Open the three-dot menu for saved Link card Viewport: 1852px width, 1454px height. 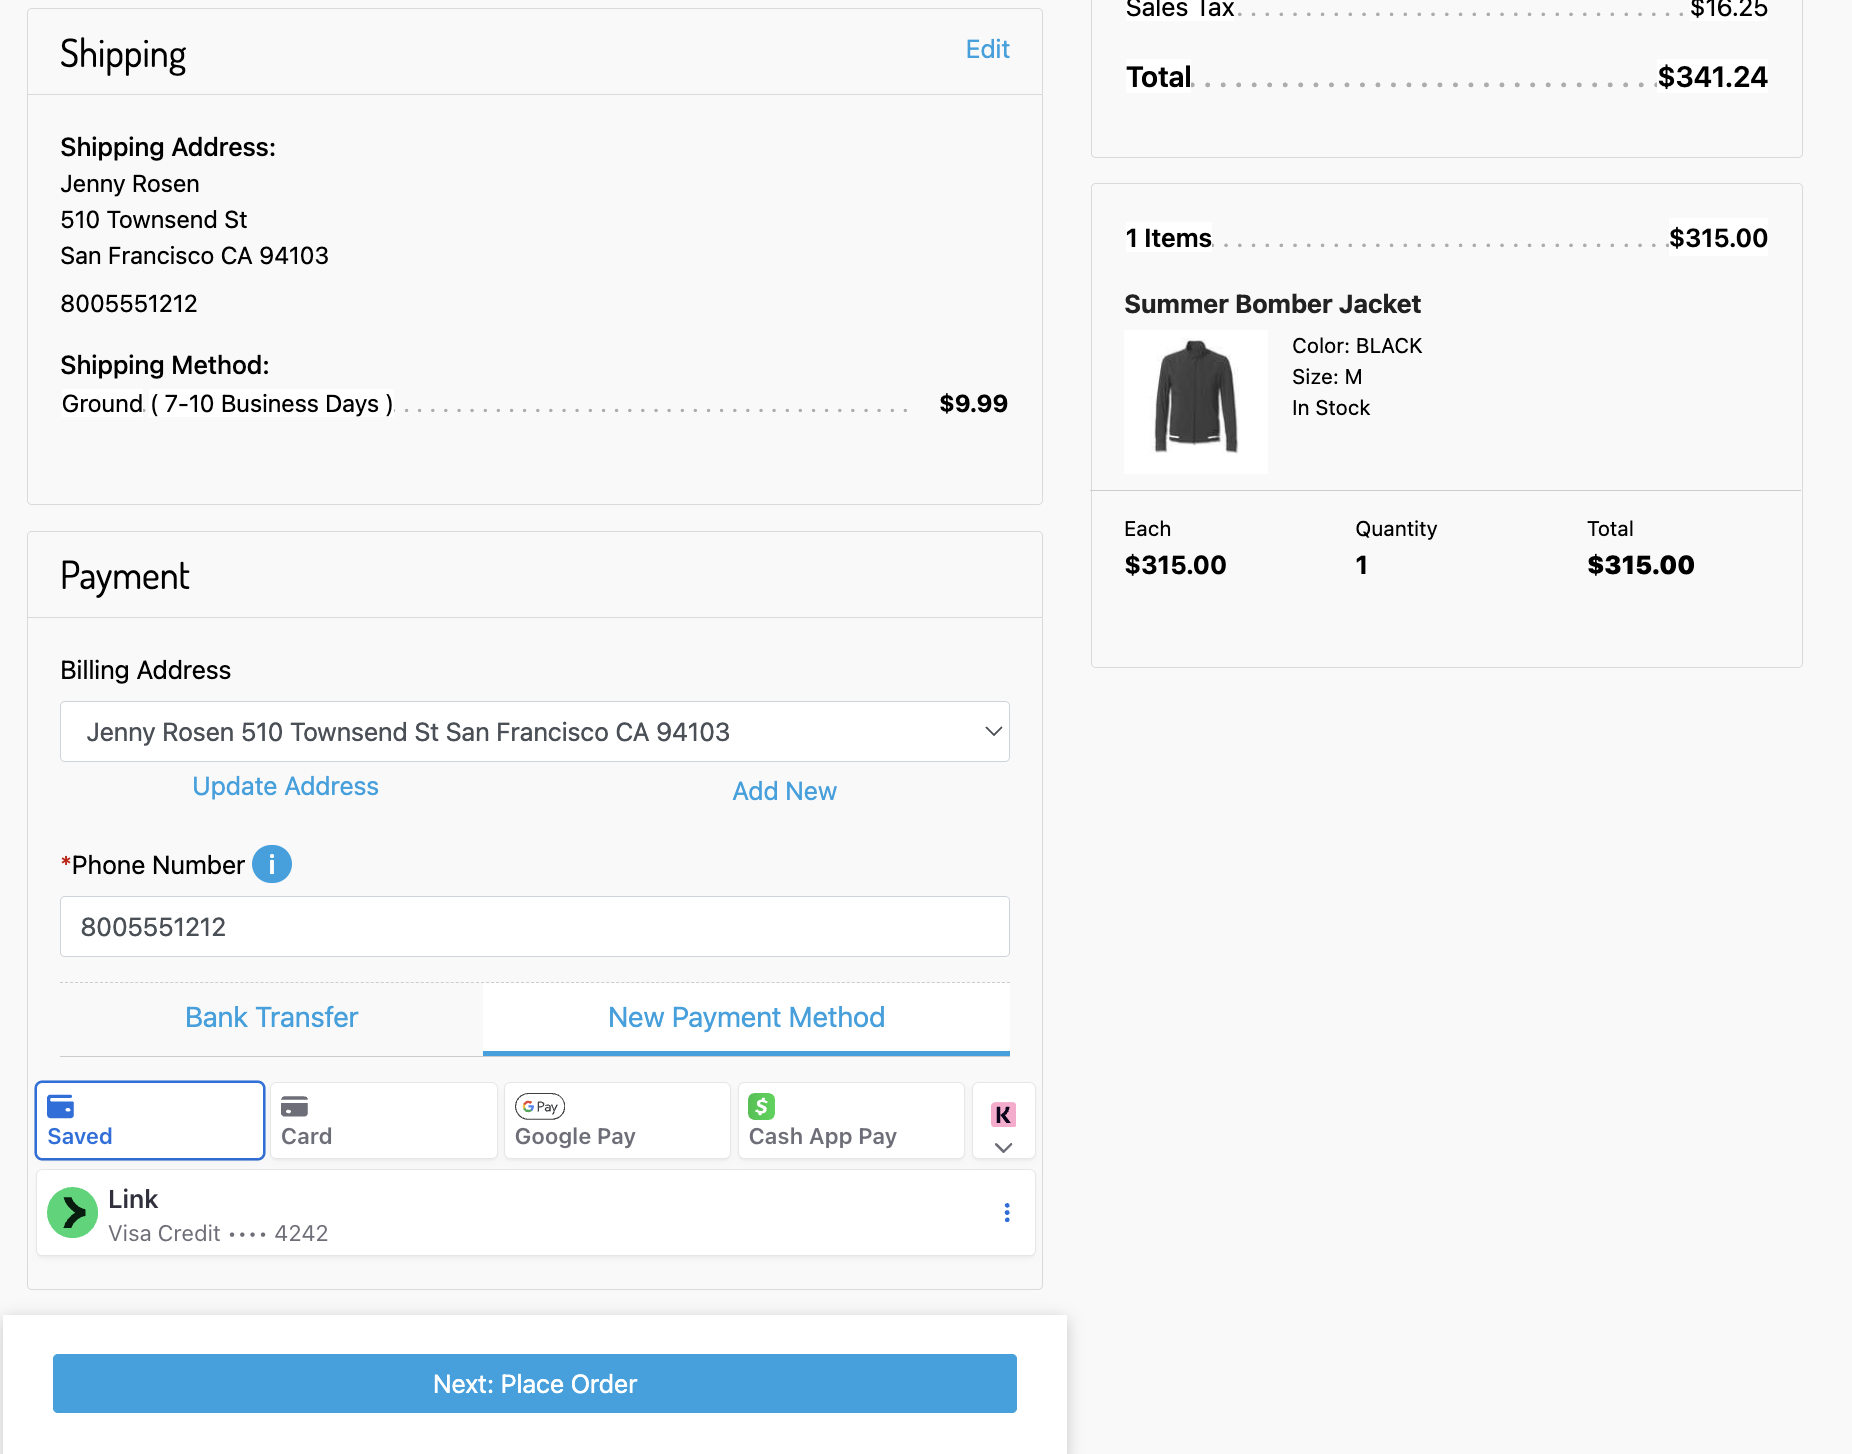point(1006,1213)
